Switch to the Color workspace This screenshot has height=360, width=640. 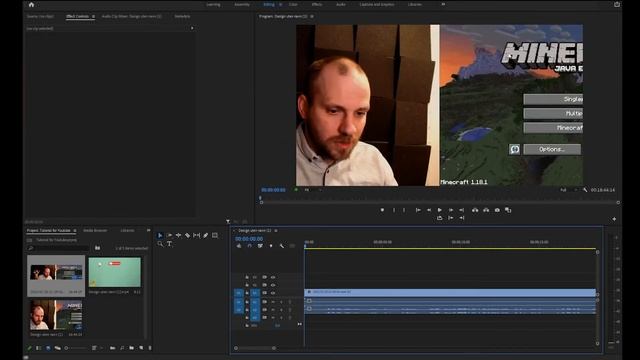pos(293,4)
